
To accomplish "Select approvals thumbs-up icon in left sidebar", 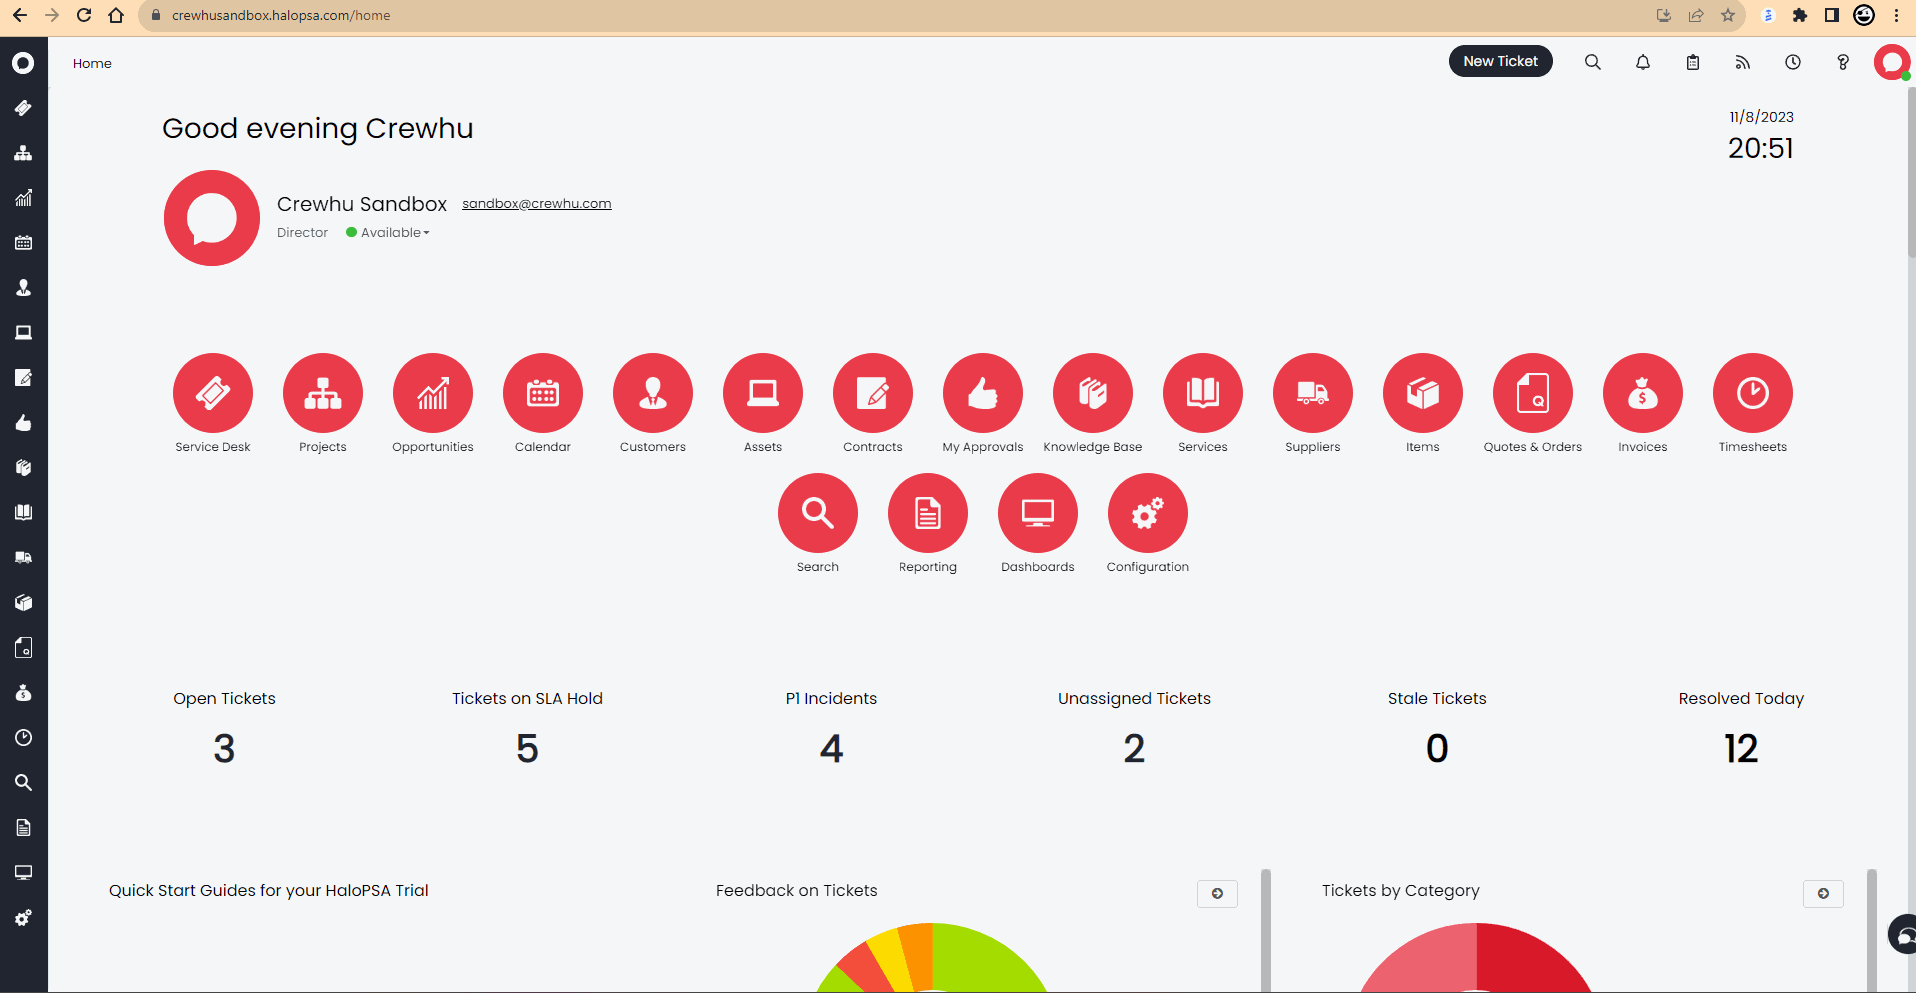I will [x=23, y=423].
